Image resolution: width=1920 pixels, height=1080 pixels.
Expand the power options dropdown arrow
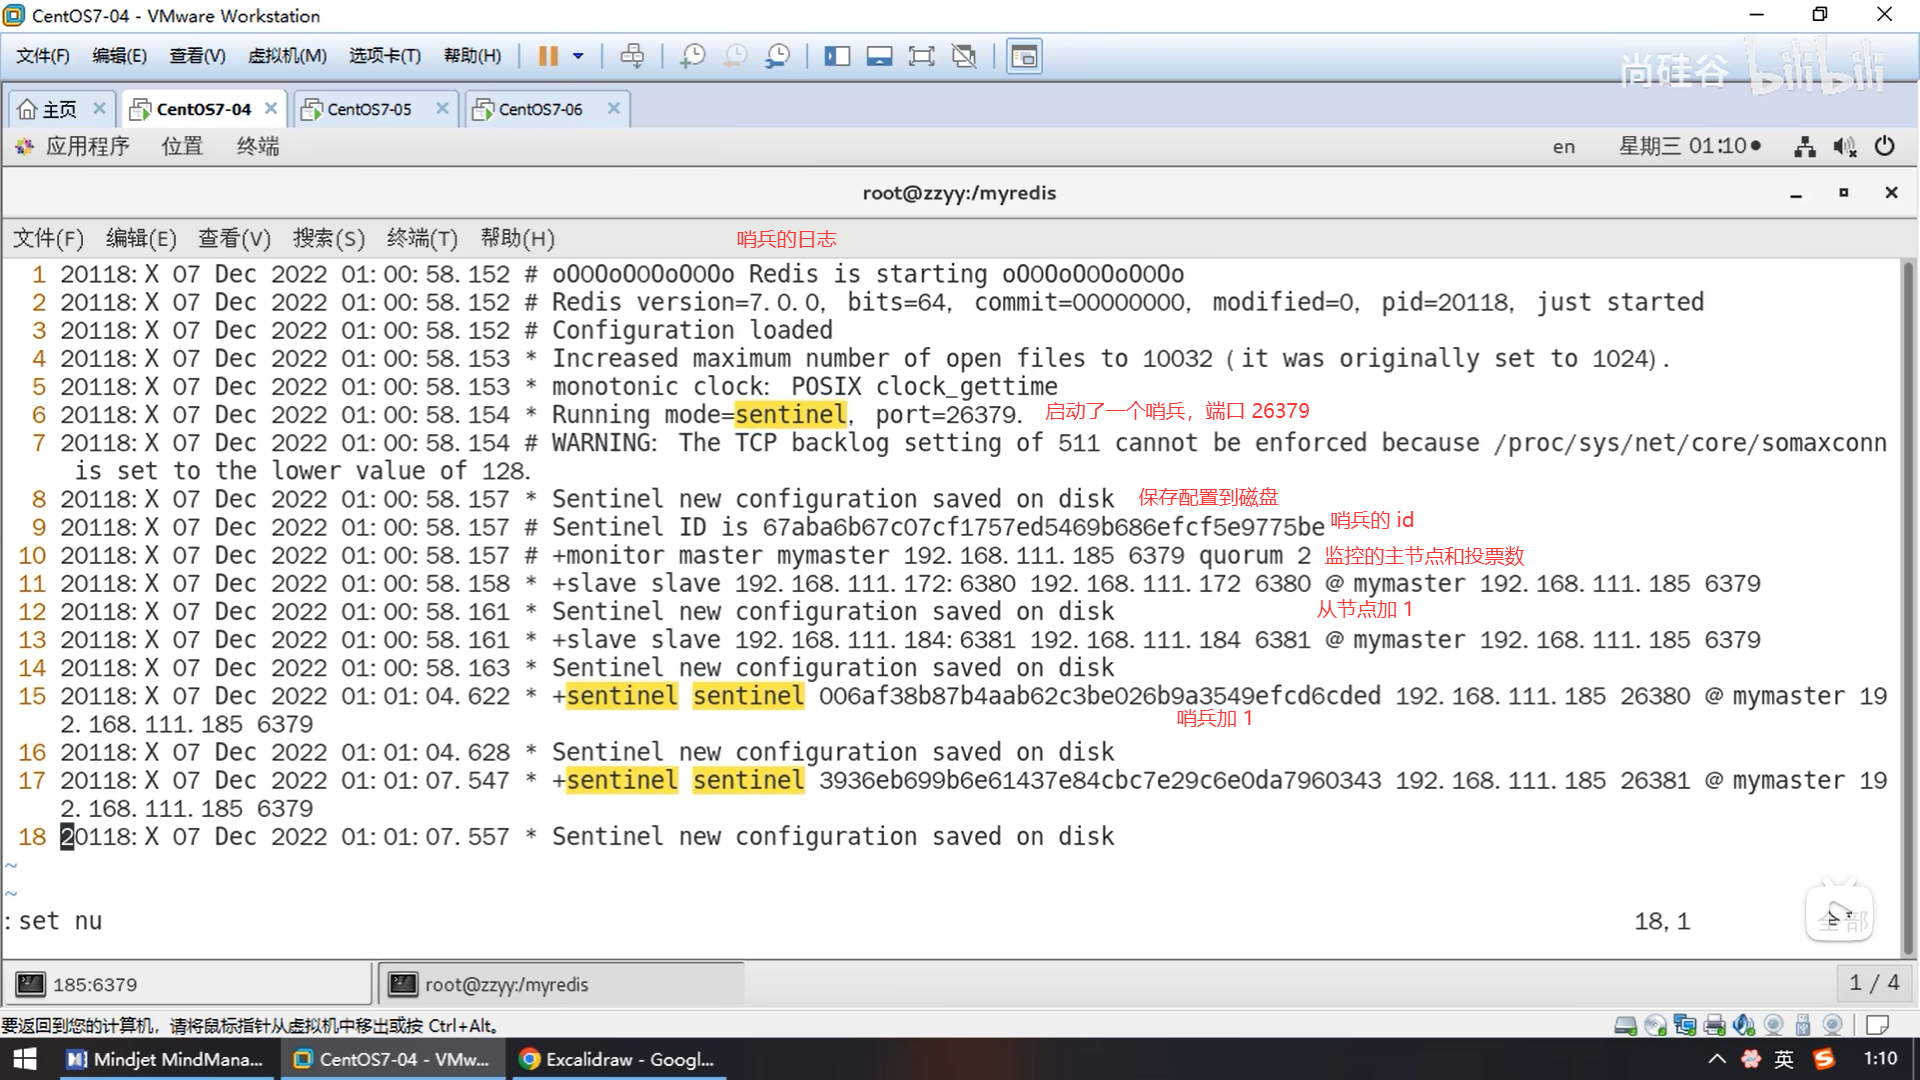click(x=578, y=56)
